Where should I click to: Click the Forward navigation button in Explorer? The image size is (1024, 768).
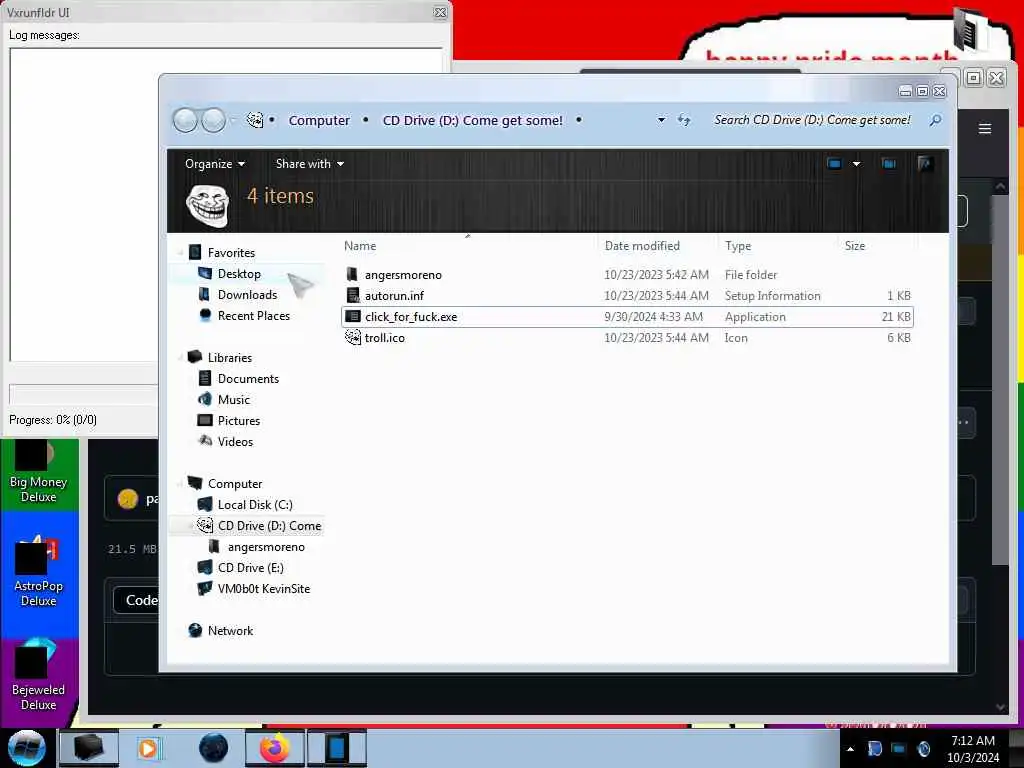pos(214,120)
